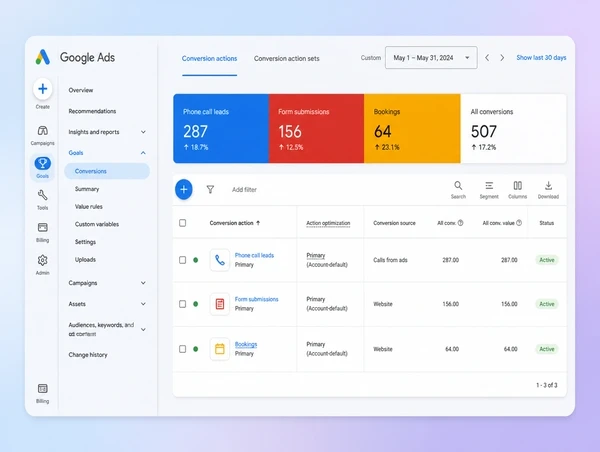The image size is (600, 452).
Task: Click 'Calls from ads' conversion source cell
Action: [x=390, y=260]
